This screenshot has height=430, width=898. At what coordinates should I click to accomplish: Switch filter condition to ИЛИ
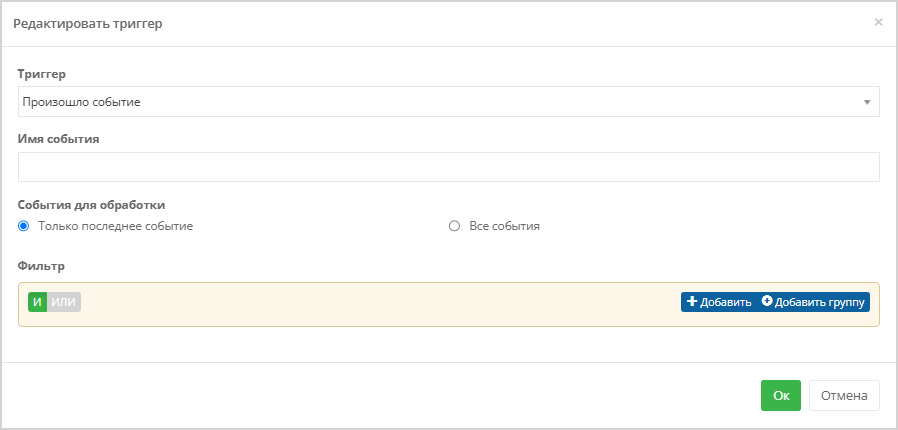click(64, 302)
